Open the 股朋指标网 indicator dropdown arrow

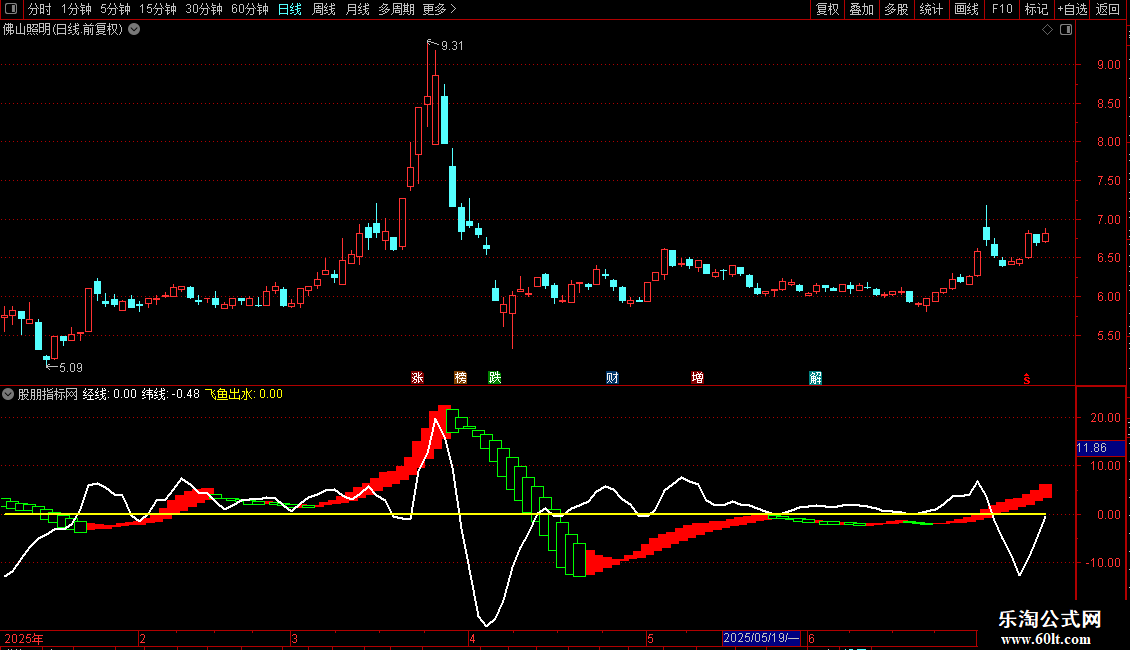click(8, 394)
